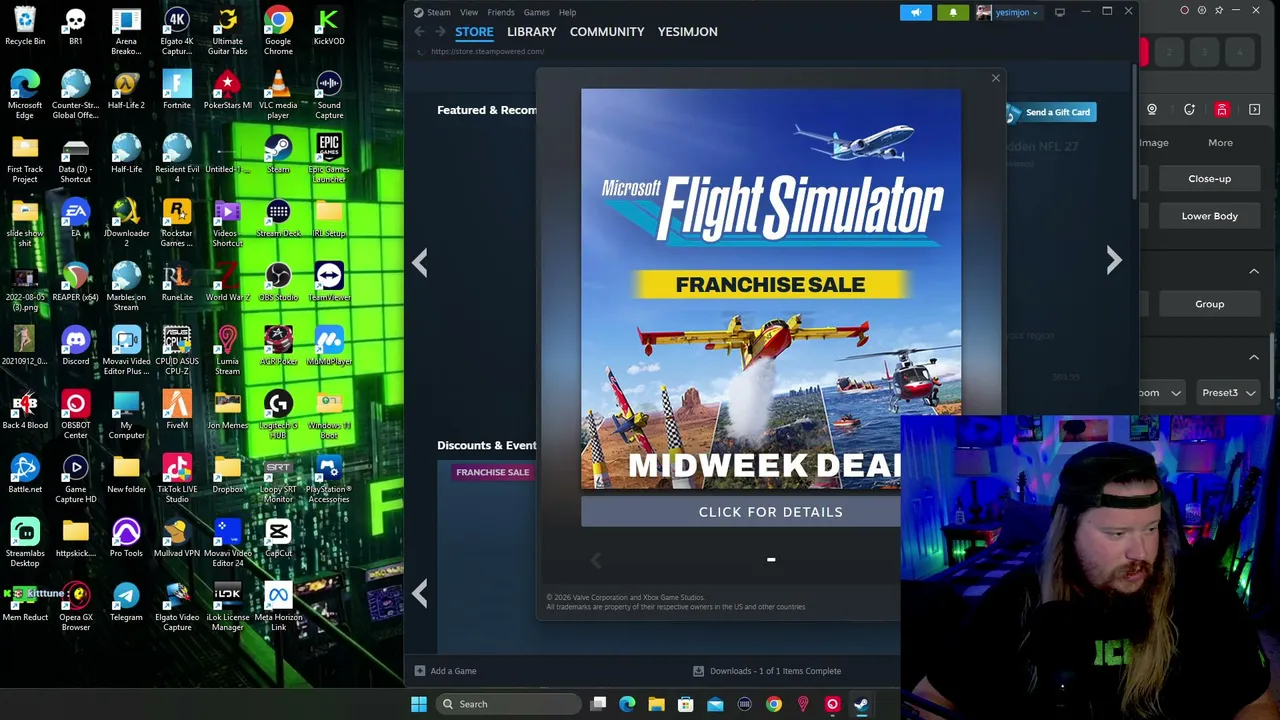The image size is (1280, 720).
Task: Open the Friends menu in Steam
Action: [501, 12]
